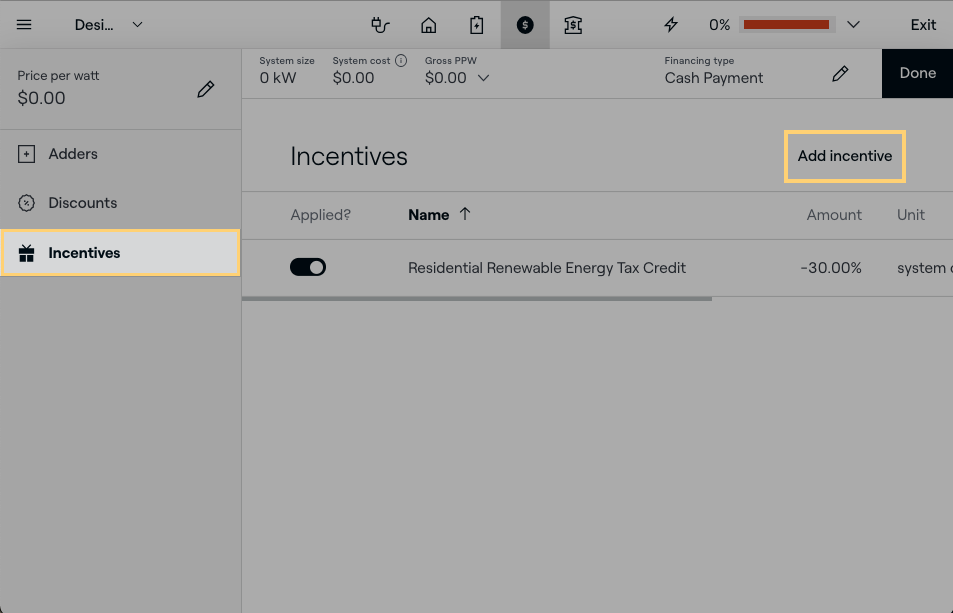Screen dimensions: 953x613
Task: Click Add incentive
Action: click(x=845, y=156)
